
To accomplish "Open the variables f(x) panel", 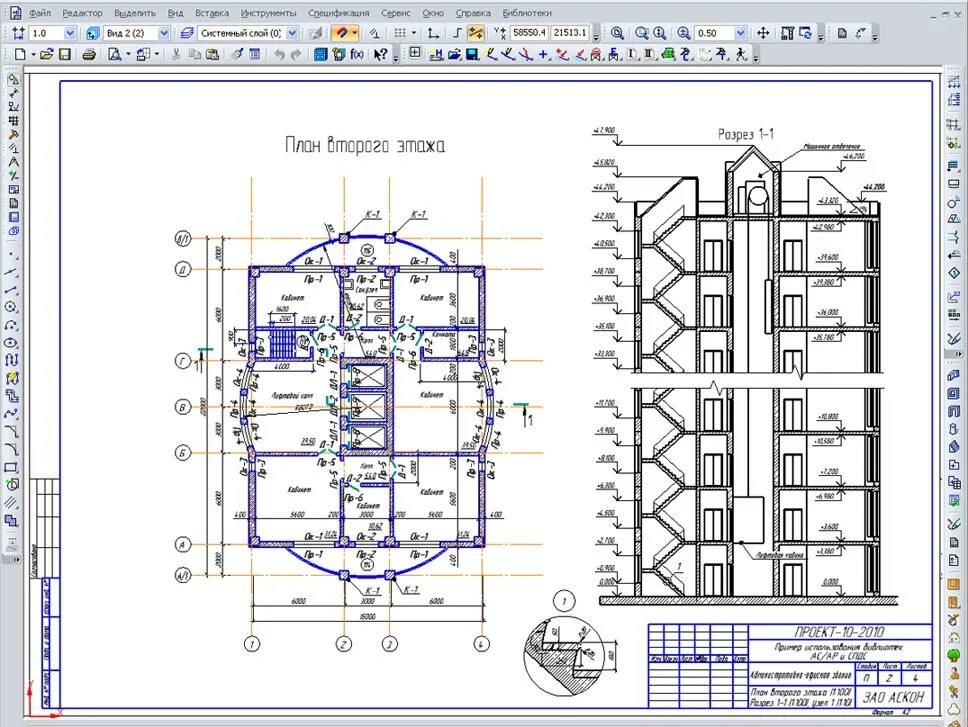I will (x=357, y=54).
